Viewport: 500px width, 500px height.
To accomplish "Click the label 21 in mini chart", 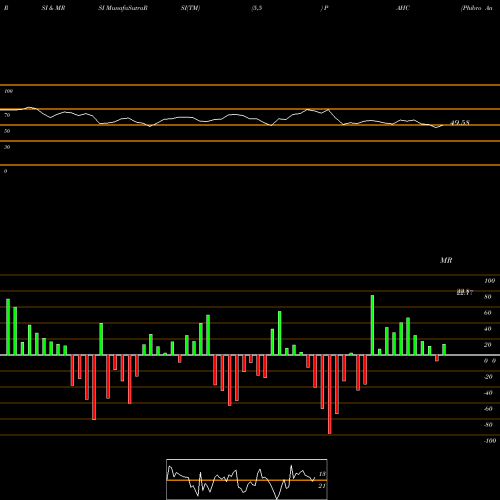I will pyautogui.click(x=322, y=486).
